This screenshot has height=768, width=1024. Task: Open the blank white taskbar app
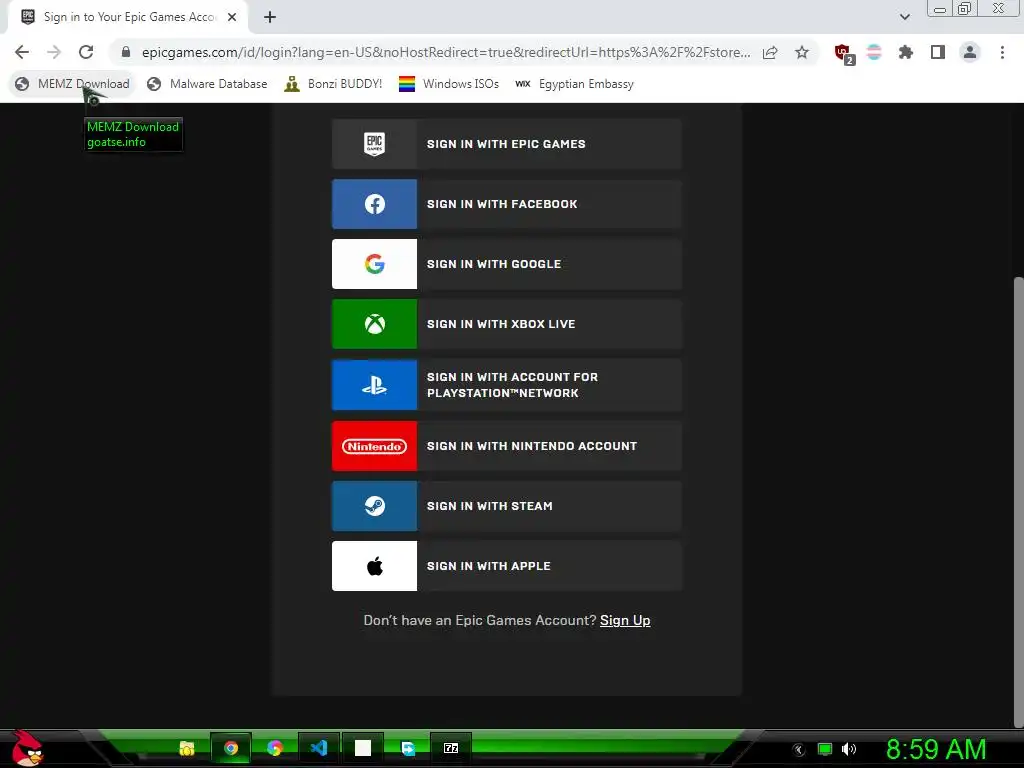363,748
